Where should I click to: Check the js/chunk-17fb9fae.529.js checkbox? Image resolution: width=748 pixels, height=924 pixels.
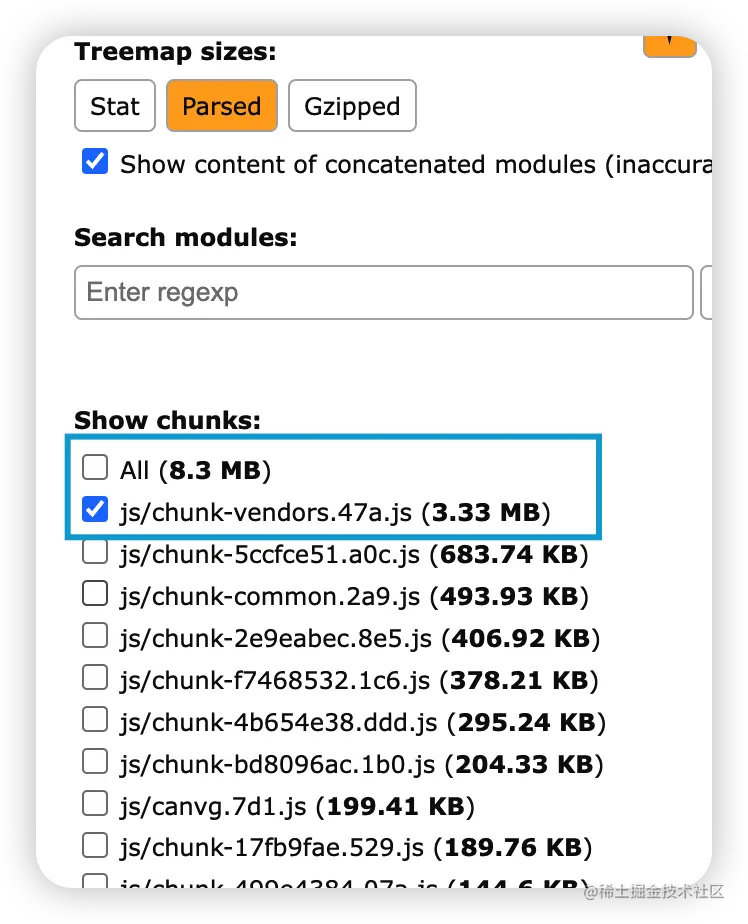[95, 846]
